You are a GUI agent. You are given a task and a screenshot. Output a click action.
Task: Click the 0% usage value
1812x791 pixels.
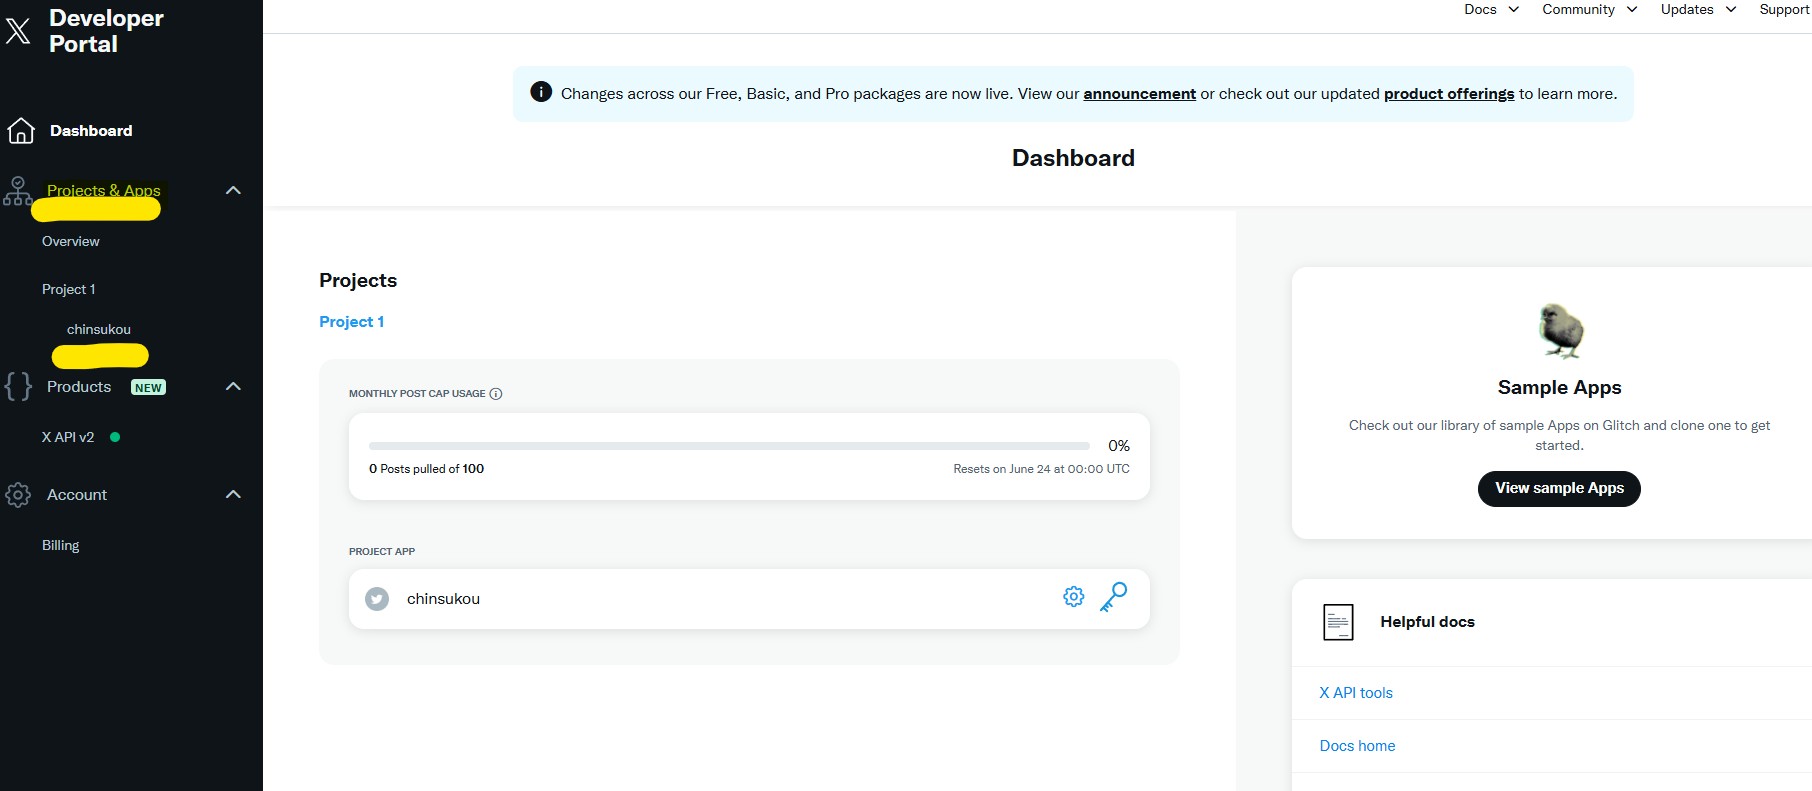click(x=1119, y=446)
